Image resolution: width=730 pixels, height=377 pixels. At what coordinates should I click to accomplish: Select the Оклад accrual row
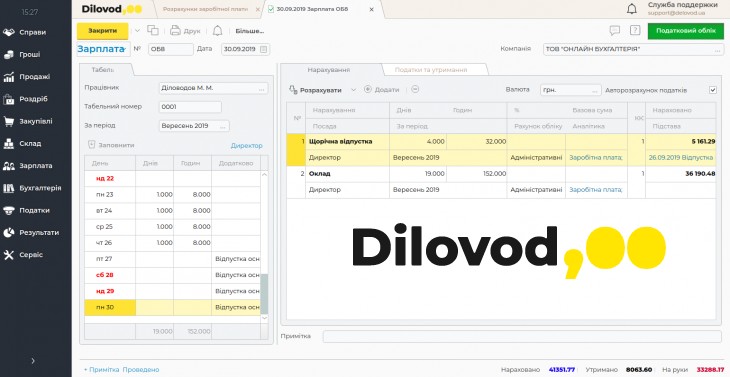click(501, 182)
